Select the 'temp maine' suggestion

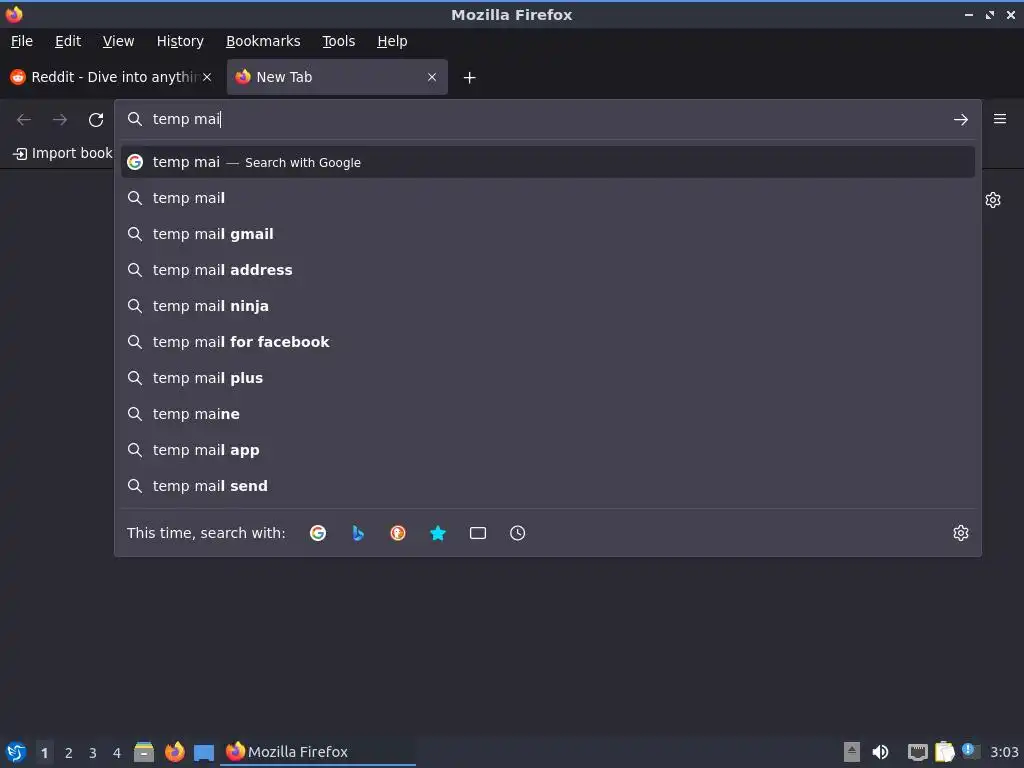(x=547, y=413)
